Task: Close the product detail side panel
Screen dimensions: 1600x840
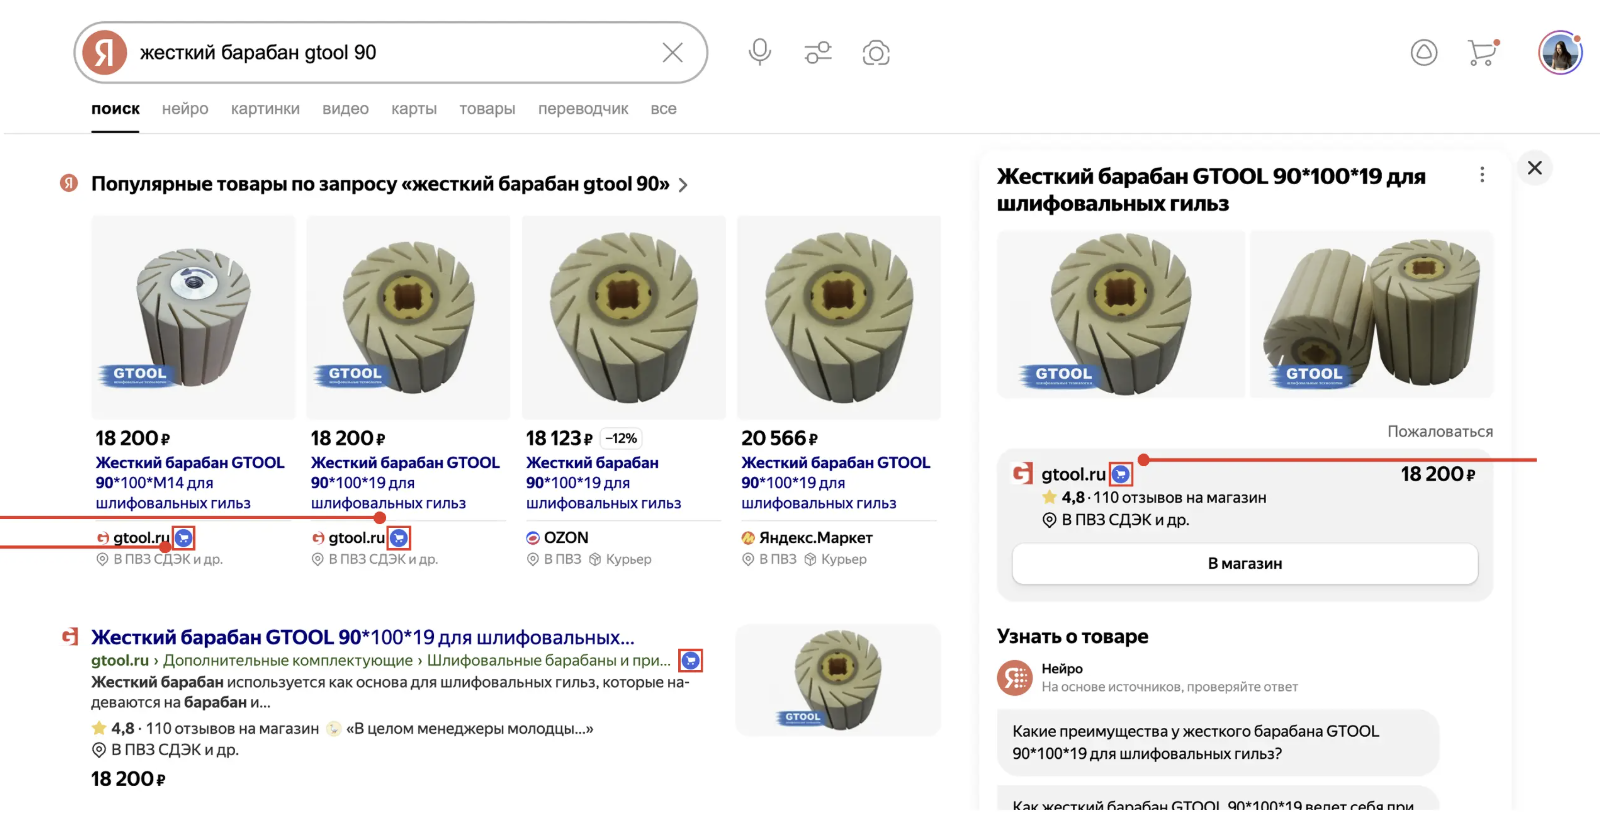Action: point(1535,168)
